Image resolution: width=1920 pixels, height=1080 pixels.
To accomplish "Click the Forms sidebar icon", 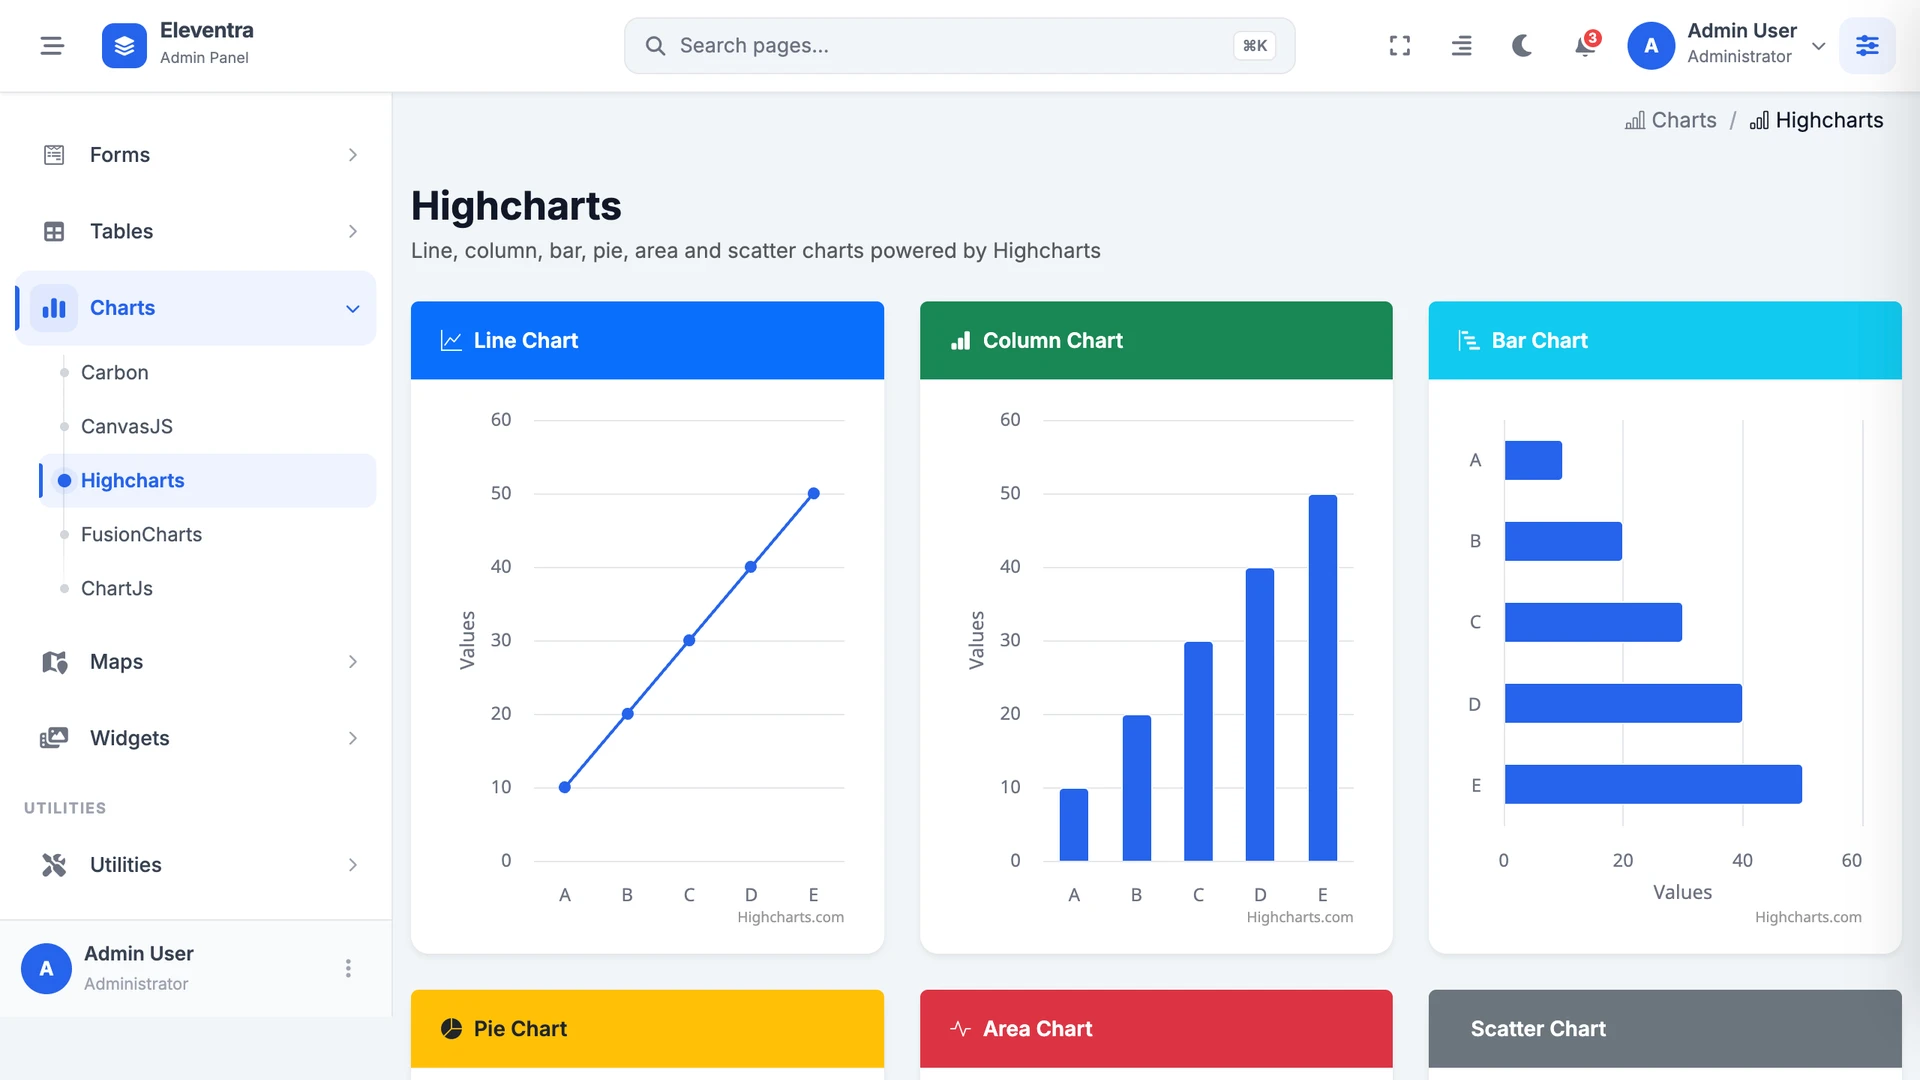I will click(54, 155).
